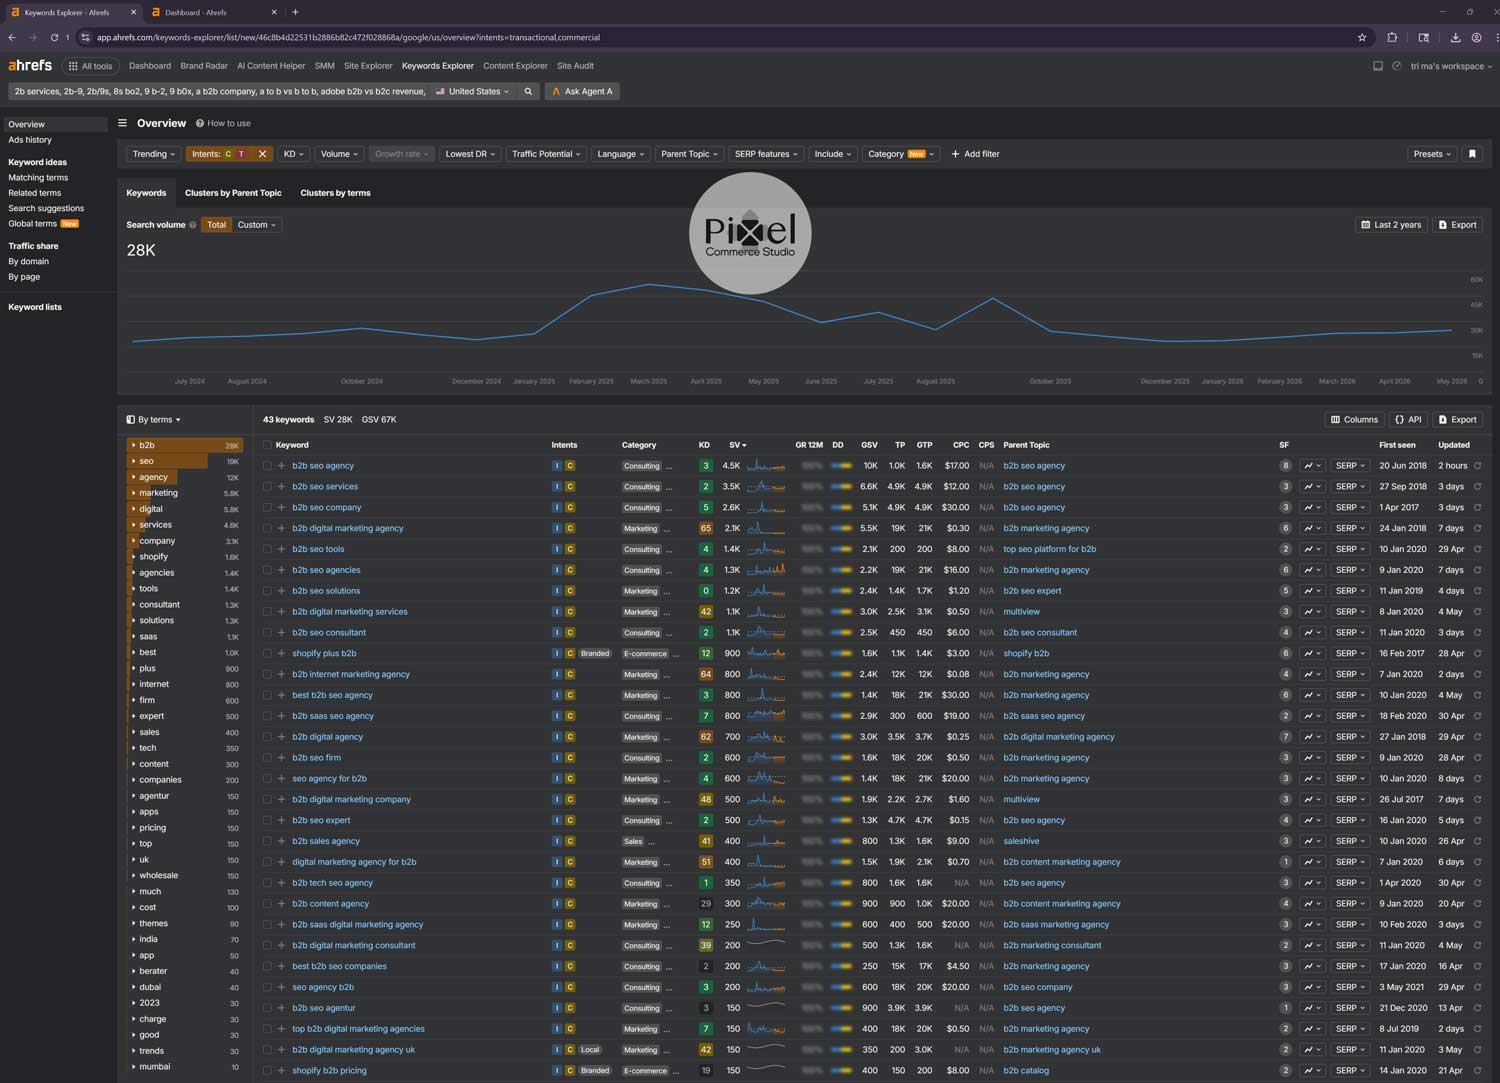Open the United States country dropdown

point(473,91)
